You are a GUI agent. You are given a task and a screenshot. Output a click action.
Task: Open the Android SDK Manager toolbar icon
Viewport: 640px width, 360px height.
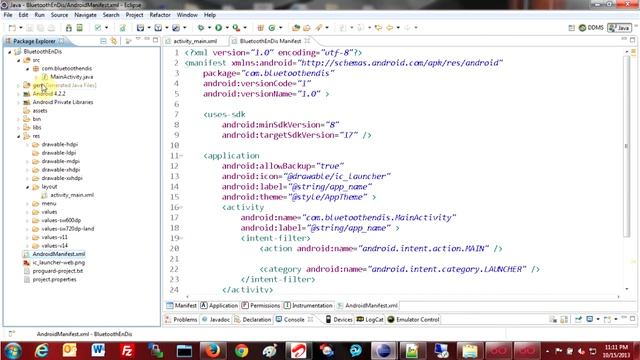[69, 28]
